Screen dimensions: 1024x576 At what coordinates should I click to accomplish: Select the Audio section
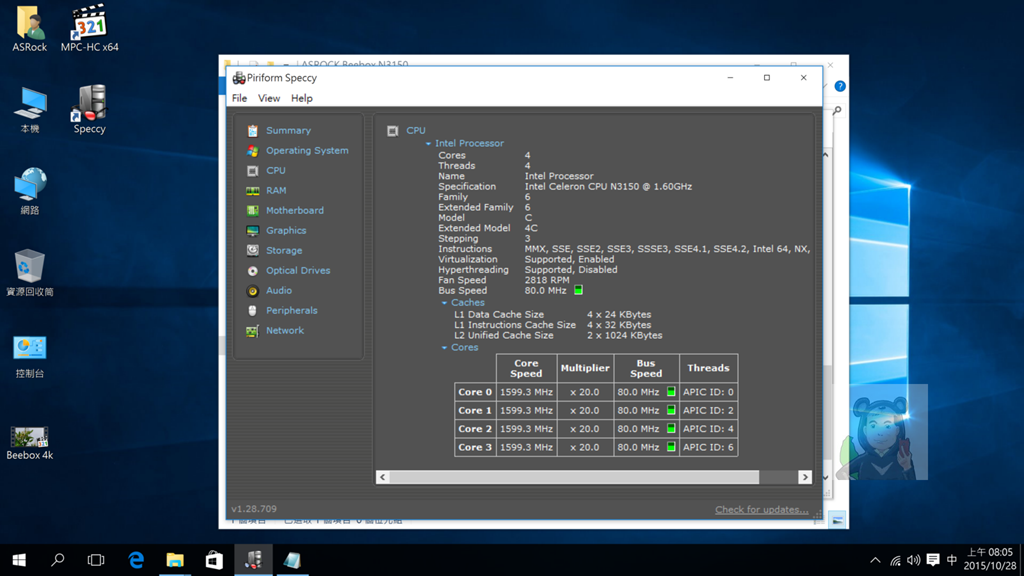pyautogui.click(x=278, y=291)
